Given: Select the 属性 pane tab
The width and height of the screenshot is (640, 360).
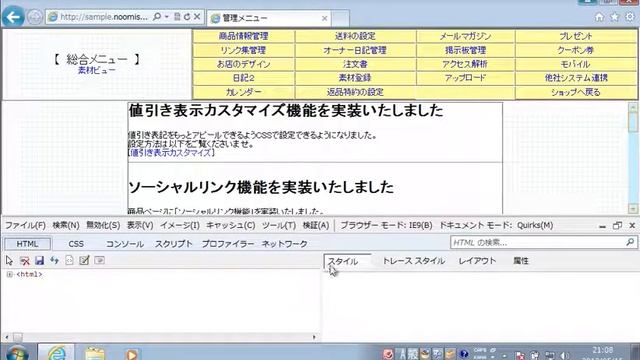Looking at the screenshot, I should point(521,261).
